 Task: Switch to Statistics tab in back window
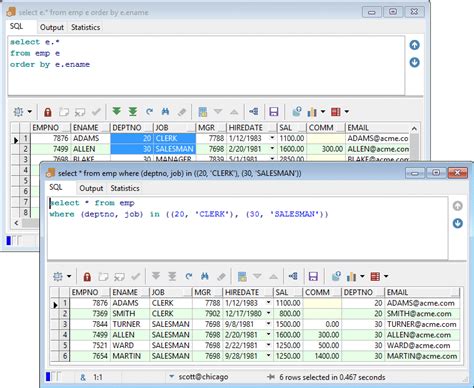(x=86, y=27)
